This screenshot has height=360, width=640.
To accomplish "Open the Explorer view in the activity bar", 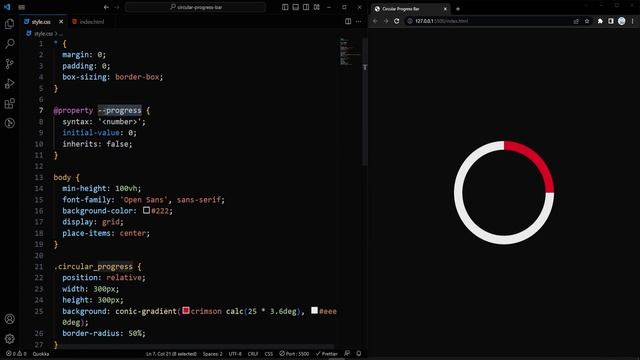I will click(x=9, y=24).
